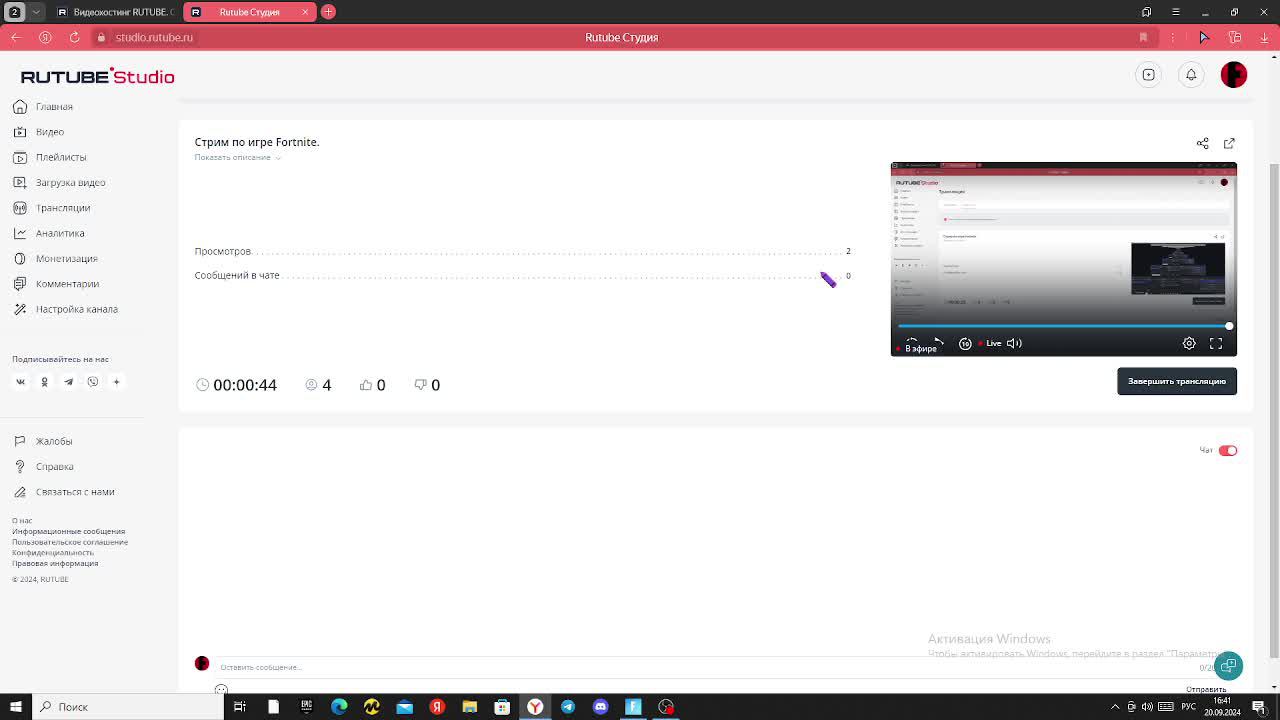The image size is (1280, 720).
Task: Jump to Live in player
Action: (x=991, y=344)
